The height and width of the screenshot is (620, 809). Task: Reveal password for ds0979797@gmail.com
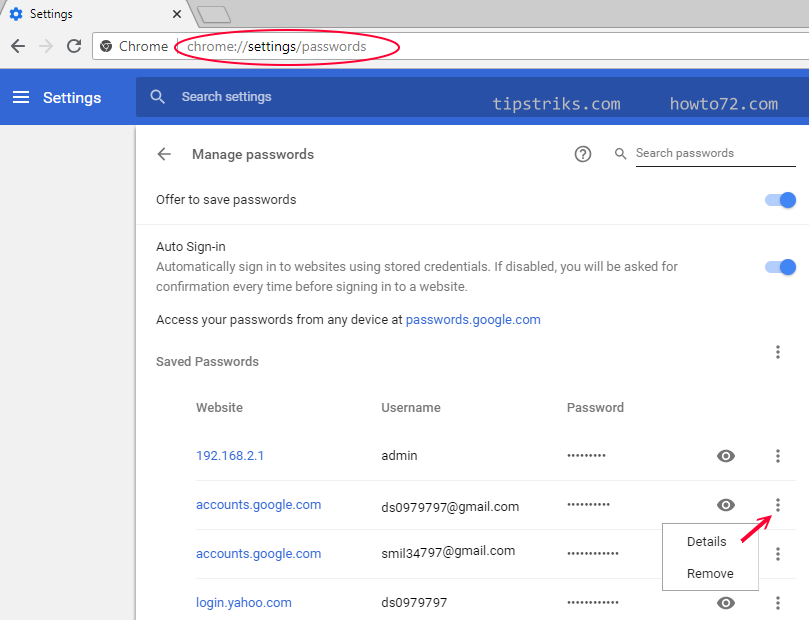point(726,505)
